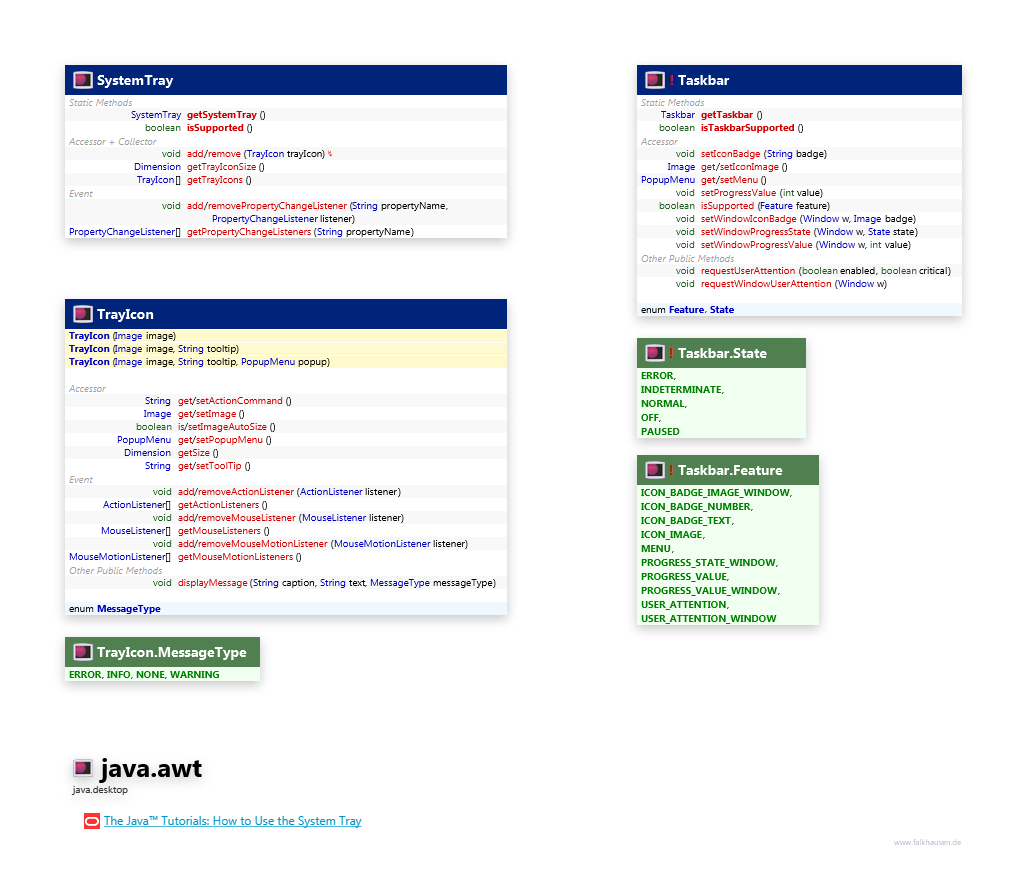The height and width of the screenshot is (888, 1018).
Task: Click the isSupported method in SystemTray
Action: 216,128
